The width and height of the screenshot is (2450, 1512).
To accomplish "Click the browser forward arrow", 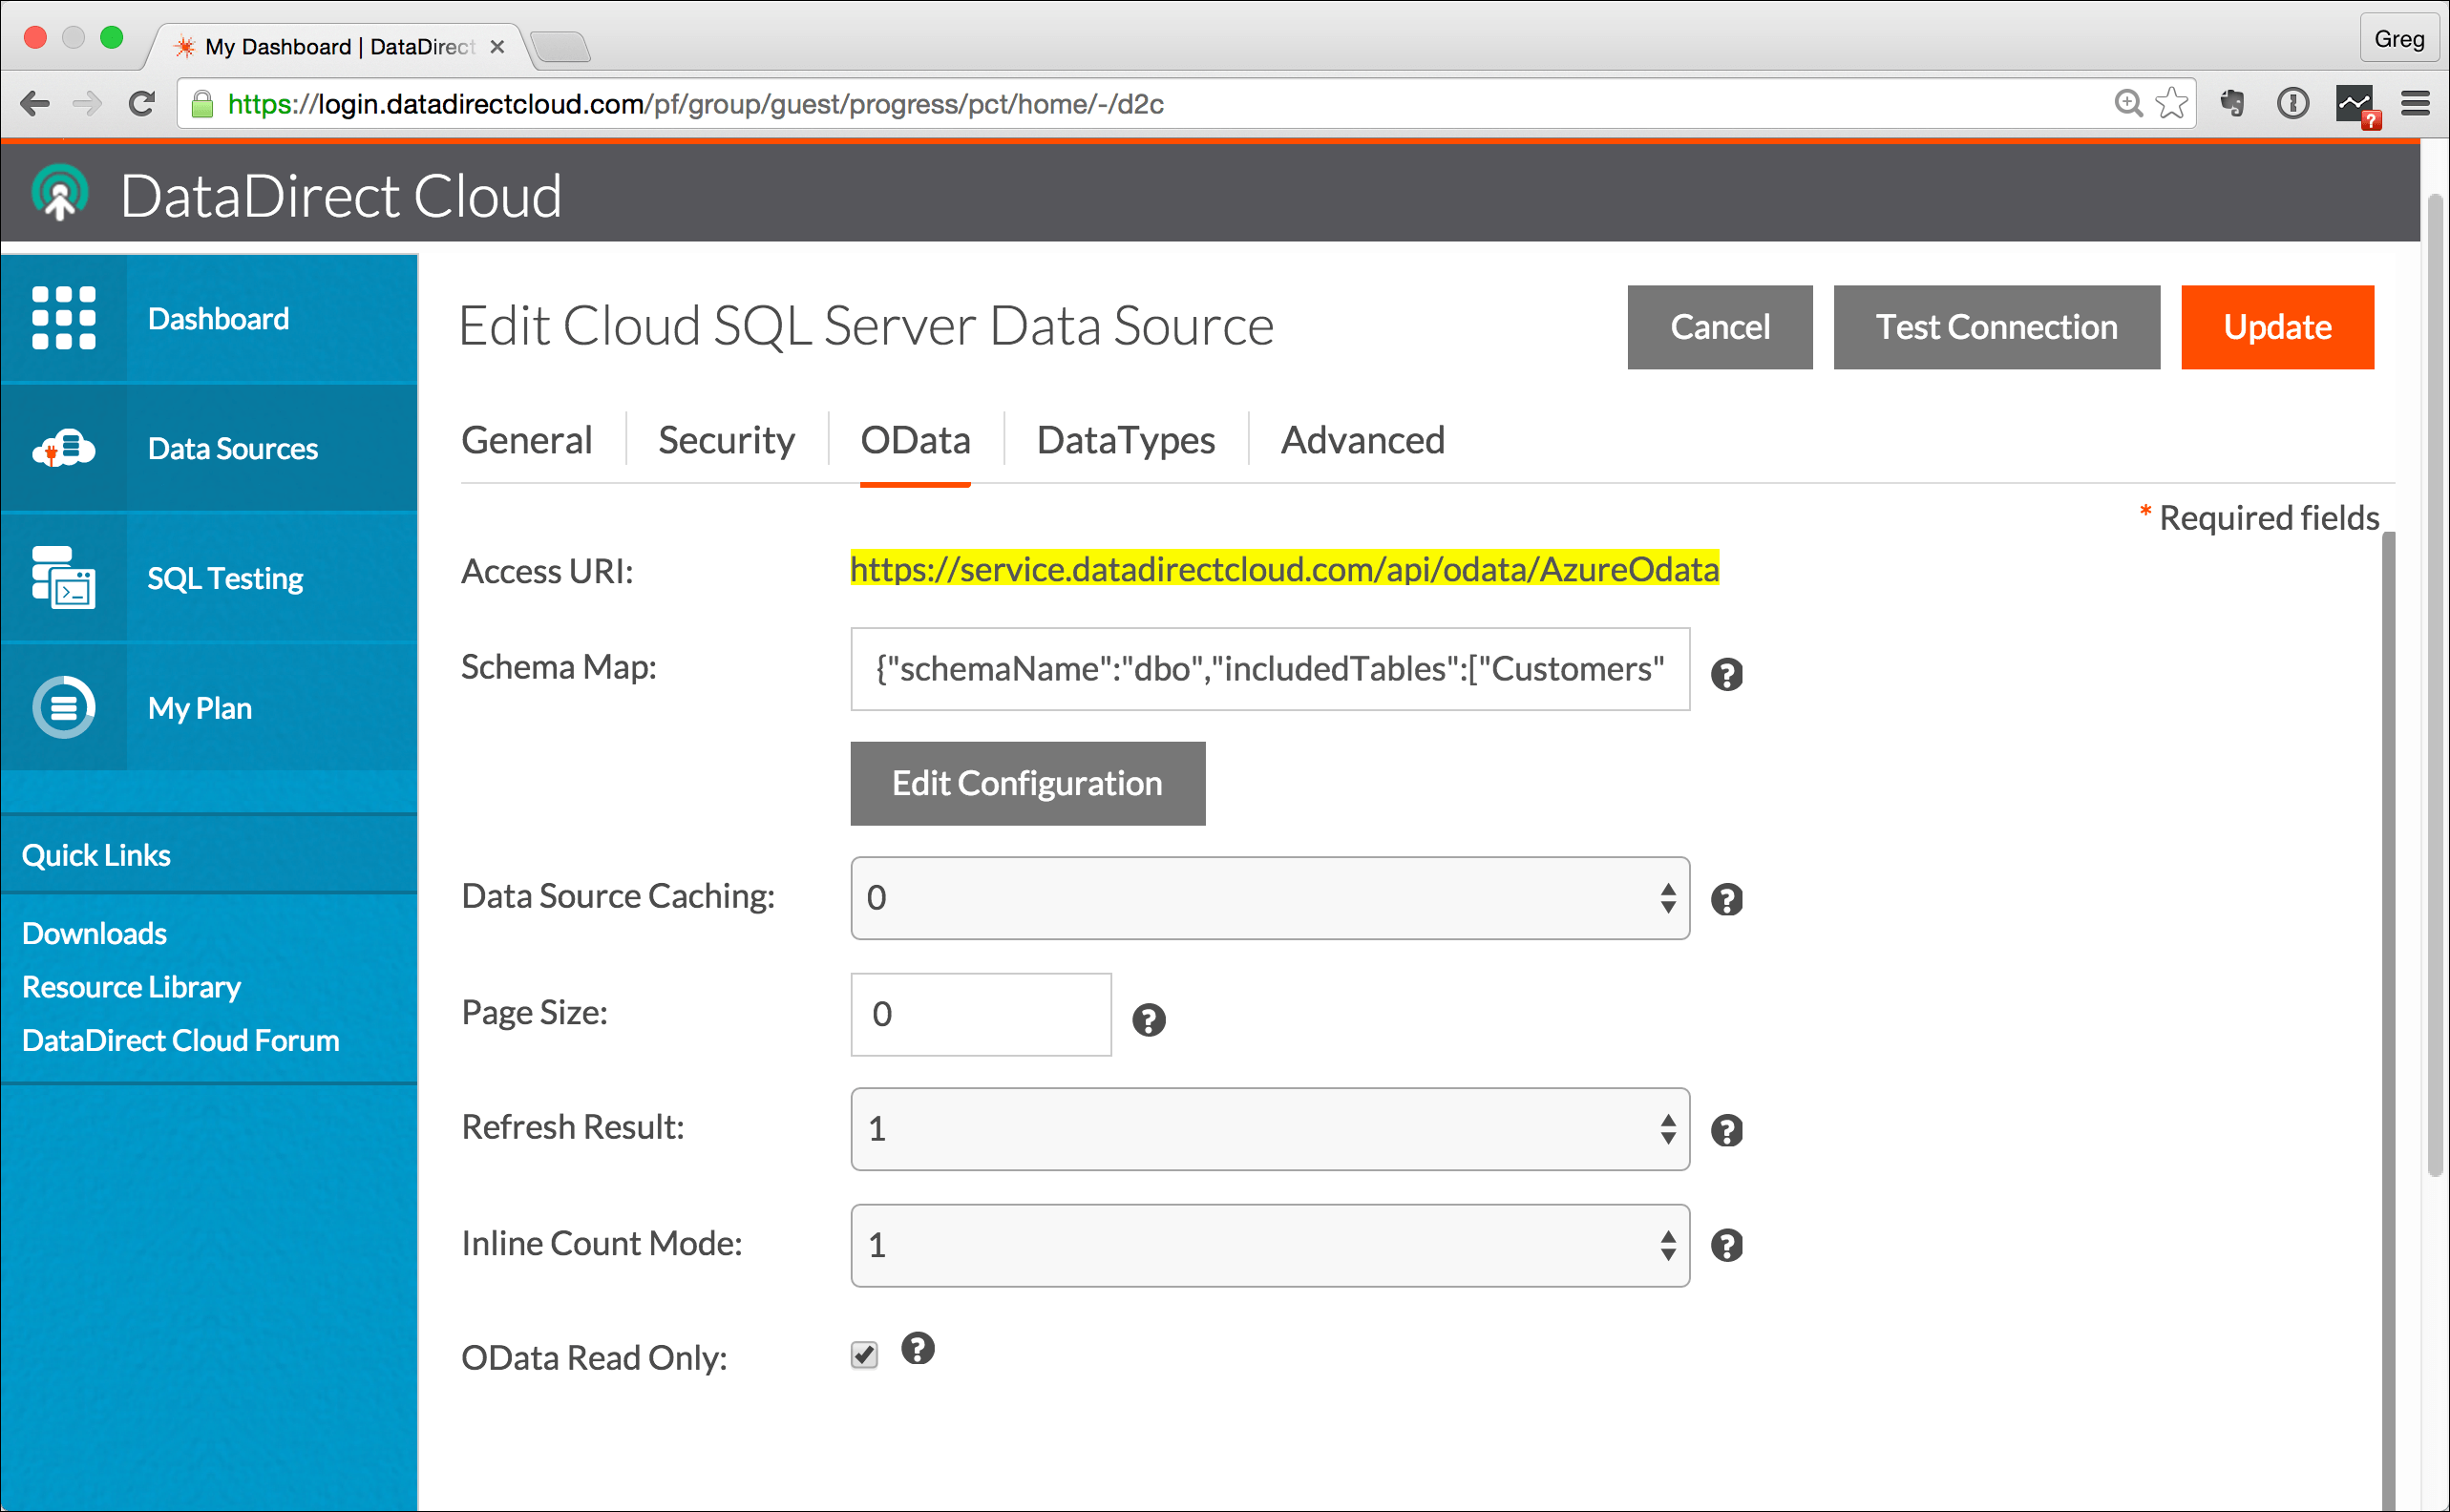I will [88, 104].
